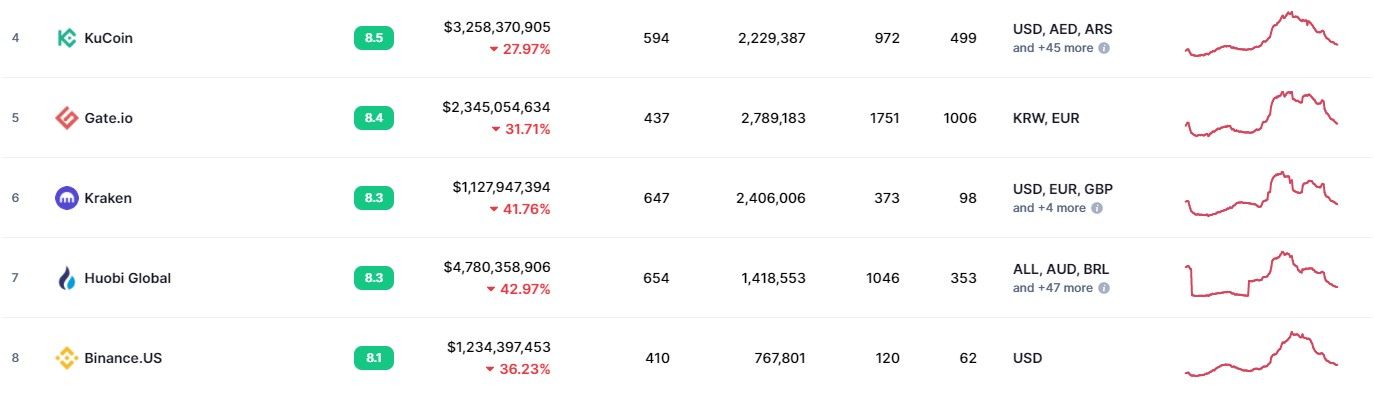Open the Gate.io exchange name link

(x=109, y=118)
